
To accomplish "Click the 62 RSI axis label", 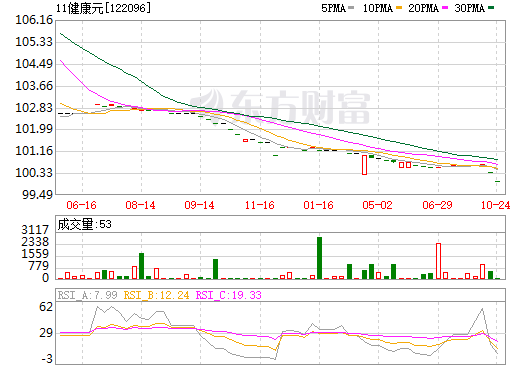I will click(46, 307).
